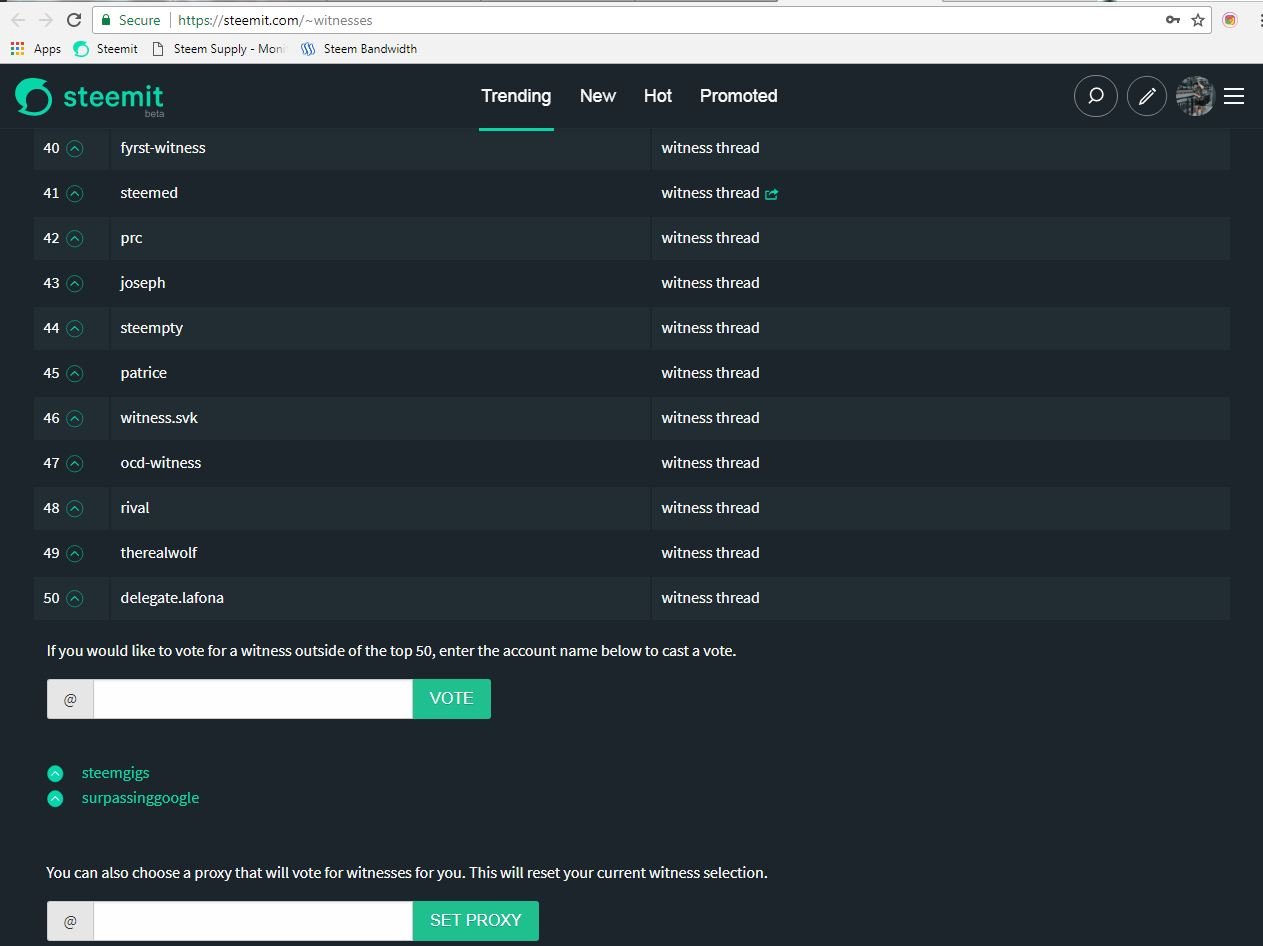This screenshot has width=1263, height=946.
Task: Open Steem Supply bookmark
Action: (218, 49)
